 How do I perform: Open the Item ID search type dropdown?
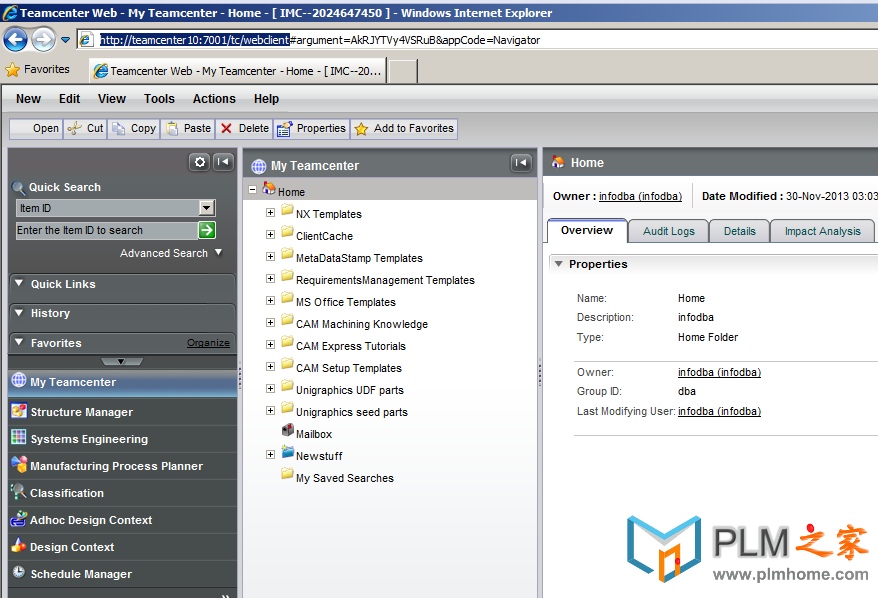(x=207, y=208)
